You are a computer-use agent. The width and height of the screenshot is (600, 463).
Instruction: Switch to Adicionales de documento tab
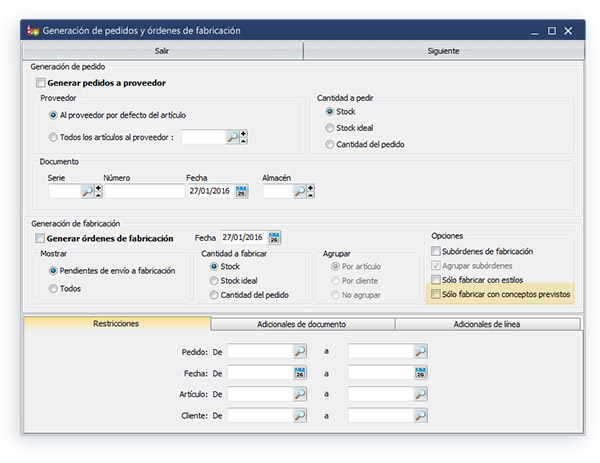tap(303, 324)
